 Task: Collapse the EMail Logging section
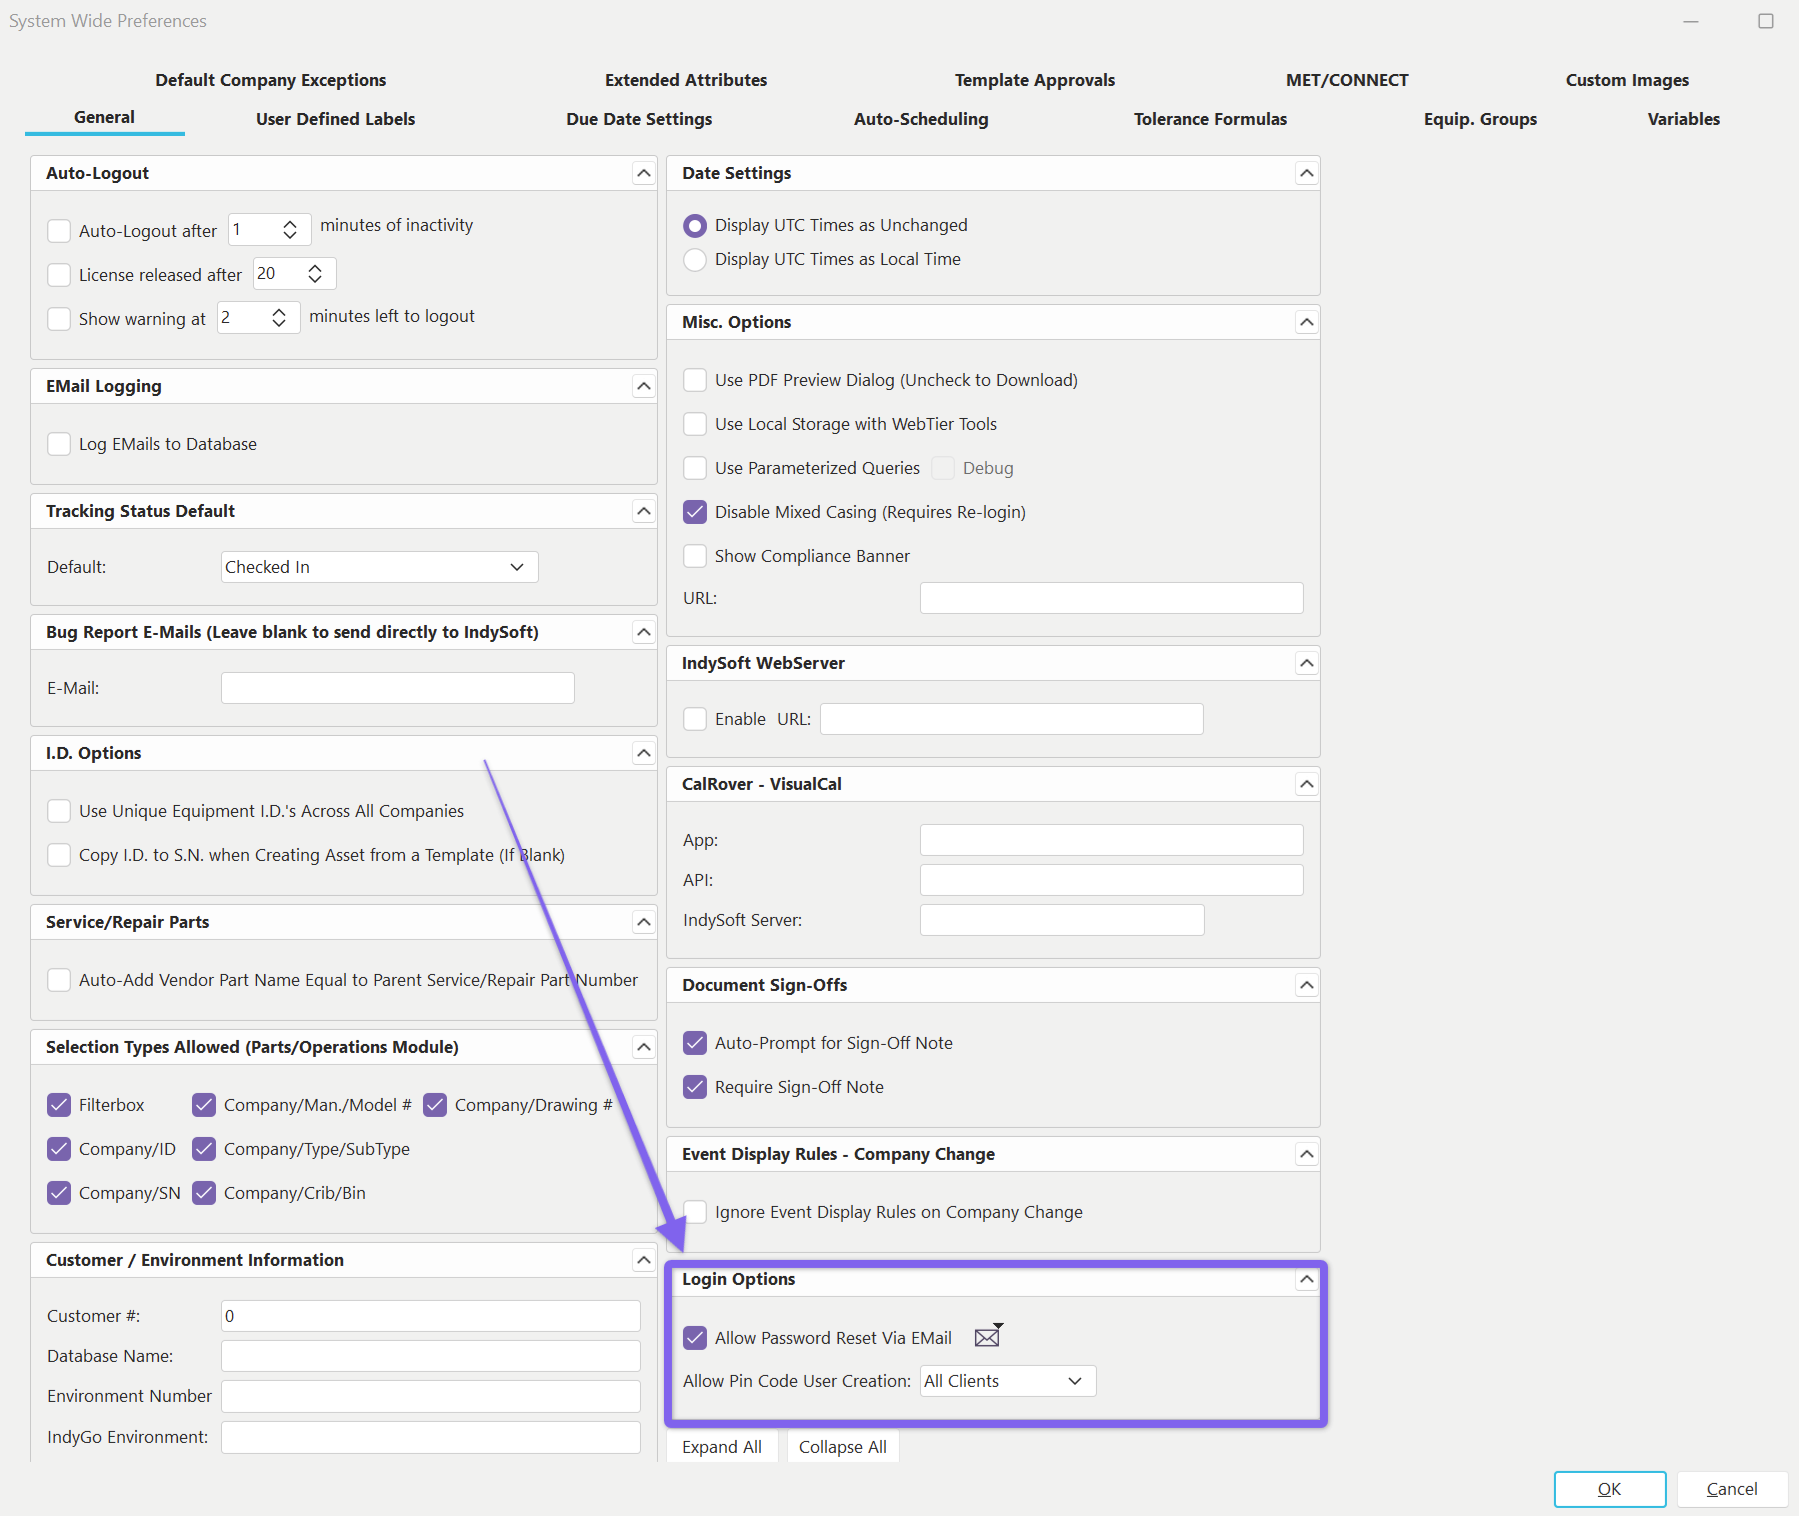tap(643, 386)
